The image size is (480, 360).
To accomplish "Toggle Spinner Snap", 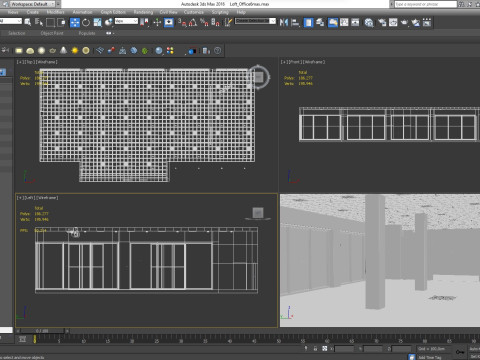I will 215,22.
